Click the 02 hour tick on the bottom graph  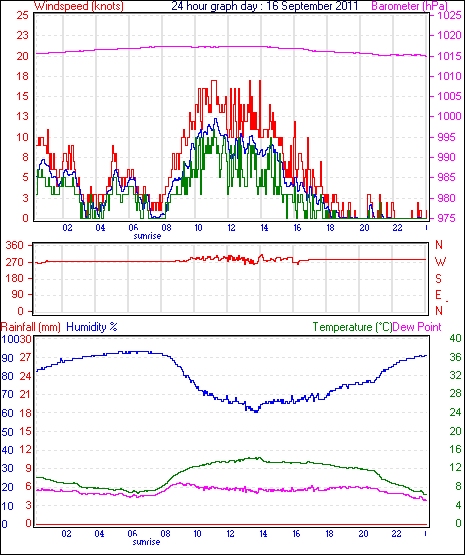[66, 534]
